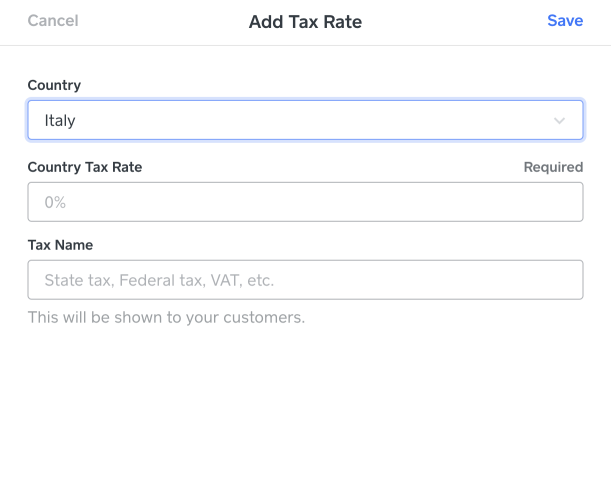Click the shown to your customers hint
This screenshot has width=611, height=481.
[x=166, y=318]
